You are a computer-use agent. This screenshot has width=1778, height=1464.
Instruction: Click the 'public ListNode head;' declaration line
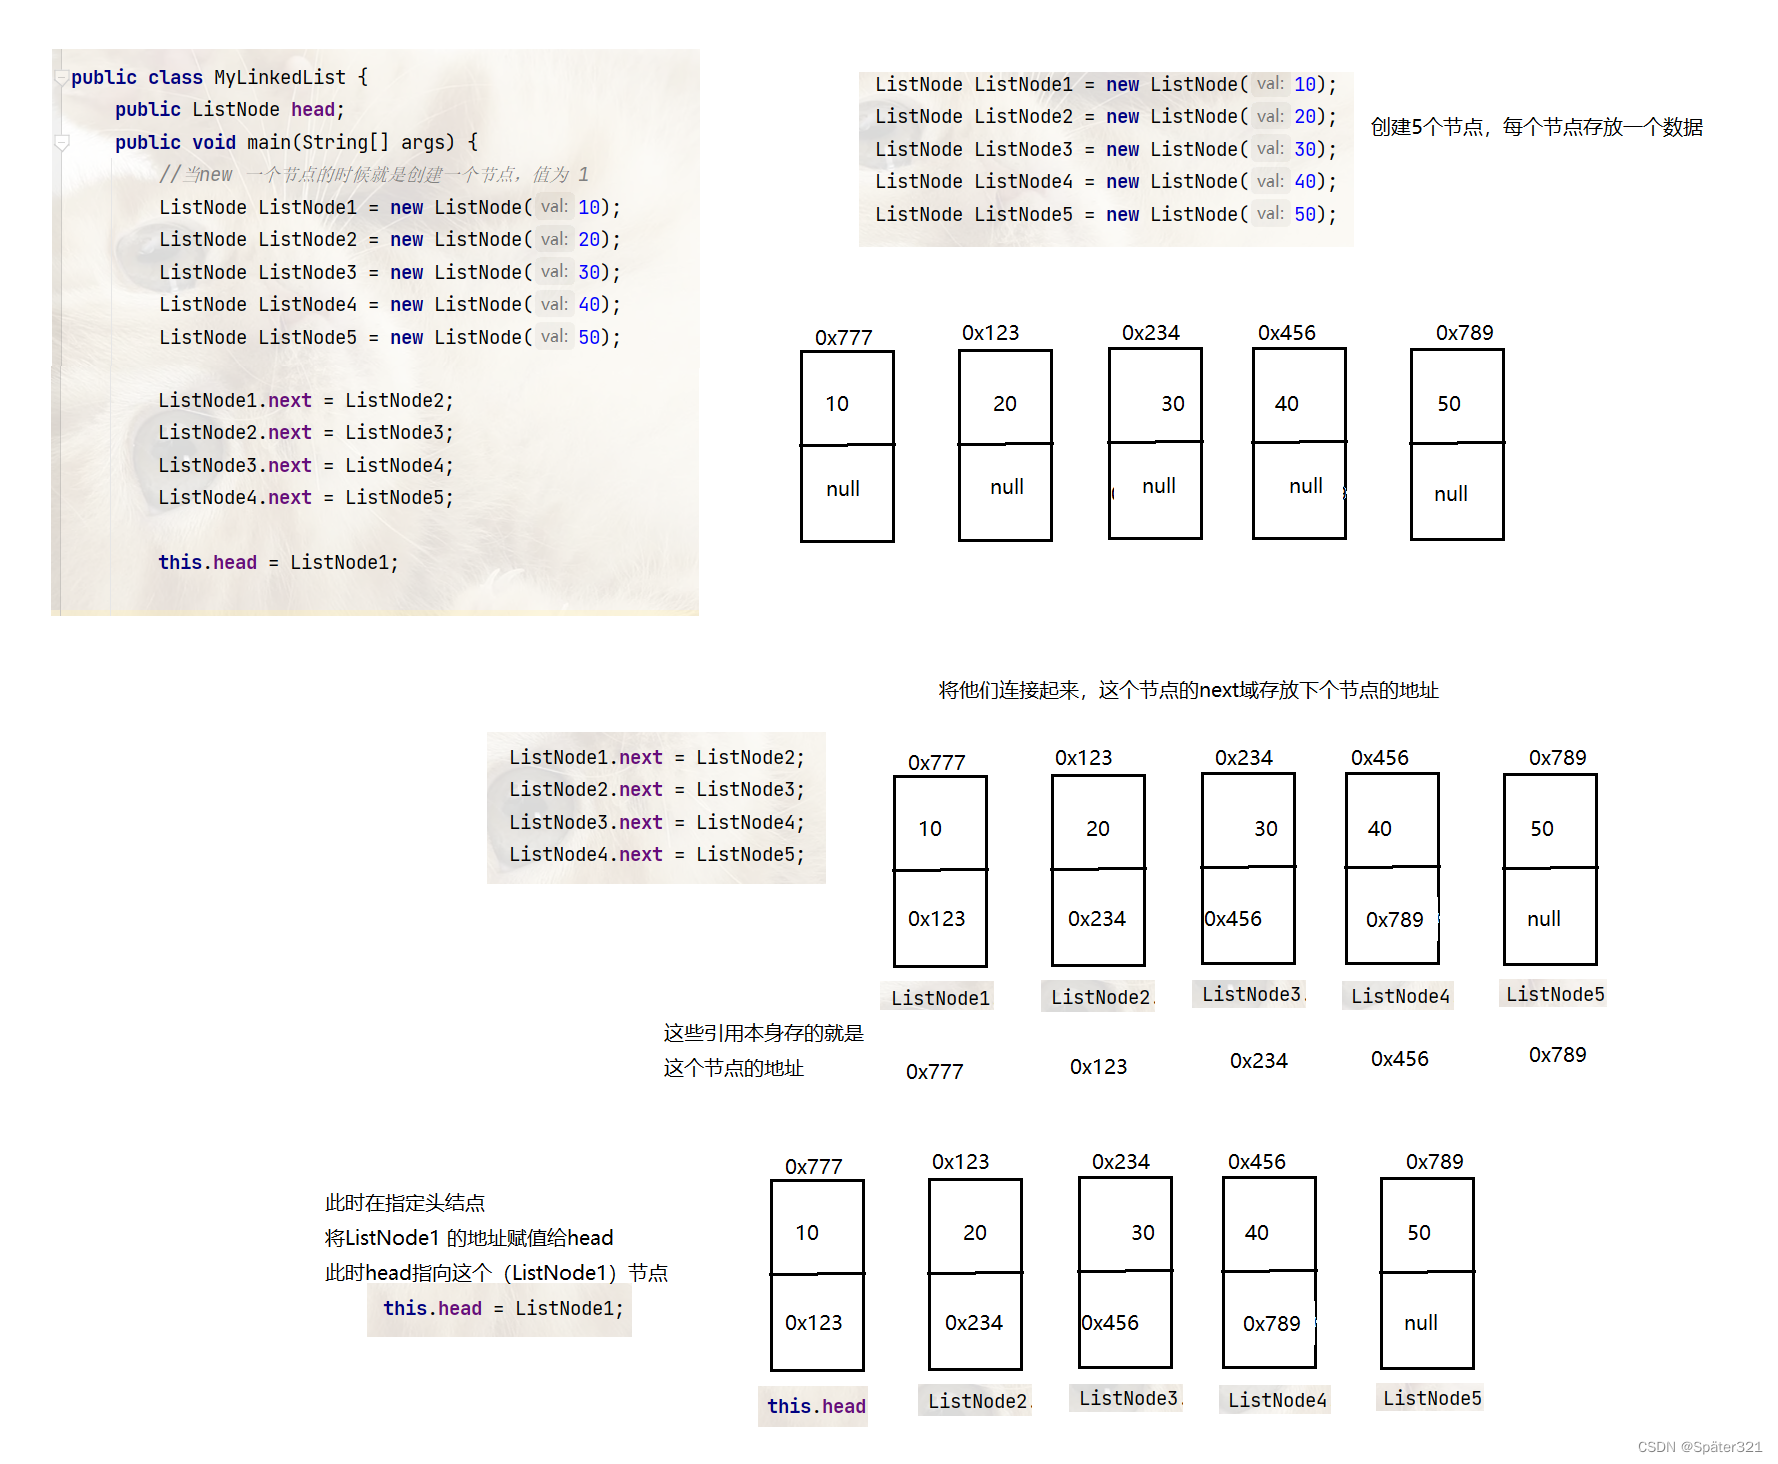coord(229,110)
